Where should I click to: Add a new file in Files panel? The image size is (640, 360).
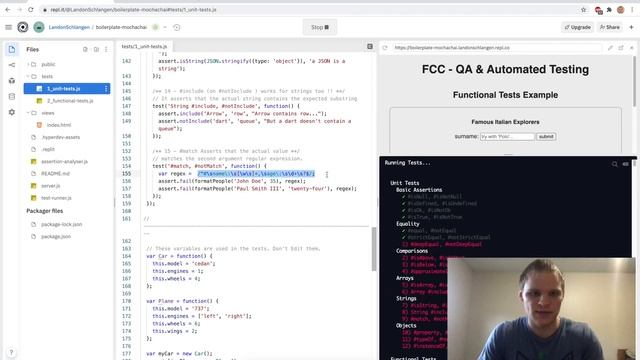point(85,49)
